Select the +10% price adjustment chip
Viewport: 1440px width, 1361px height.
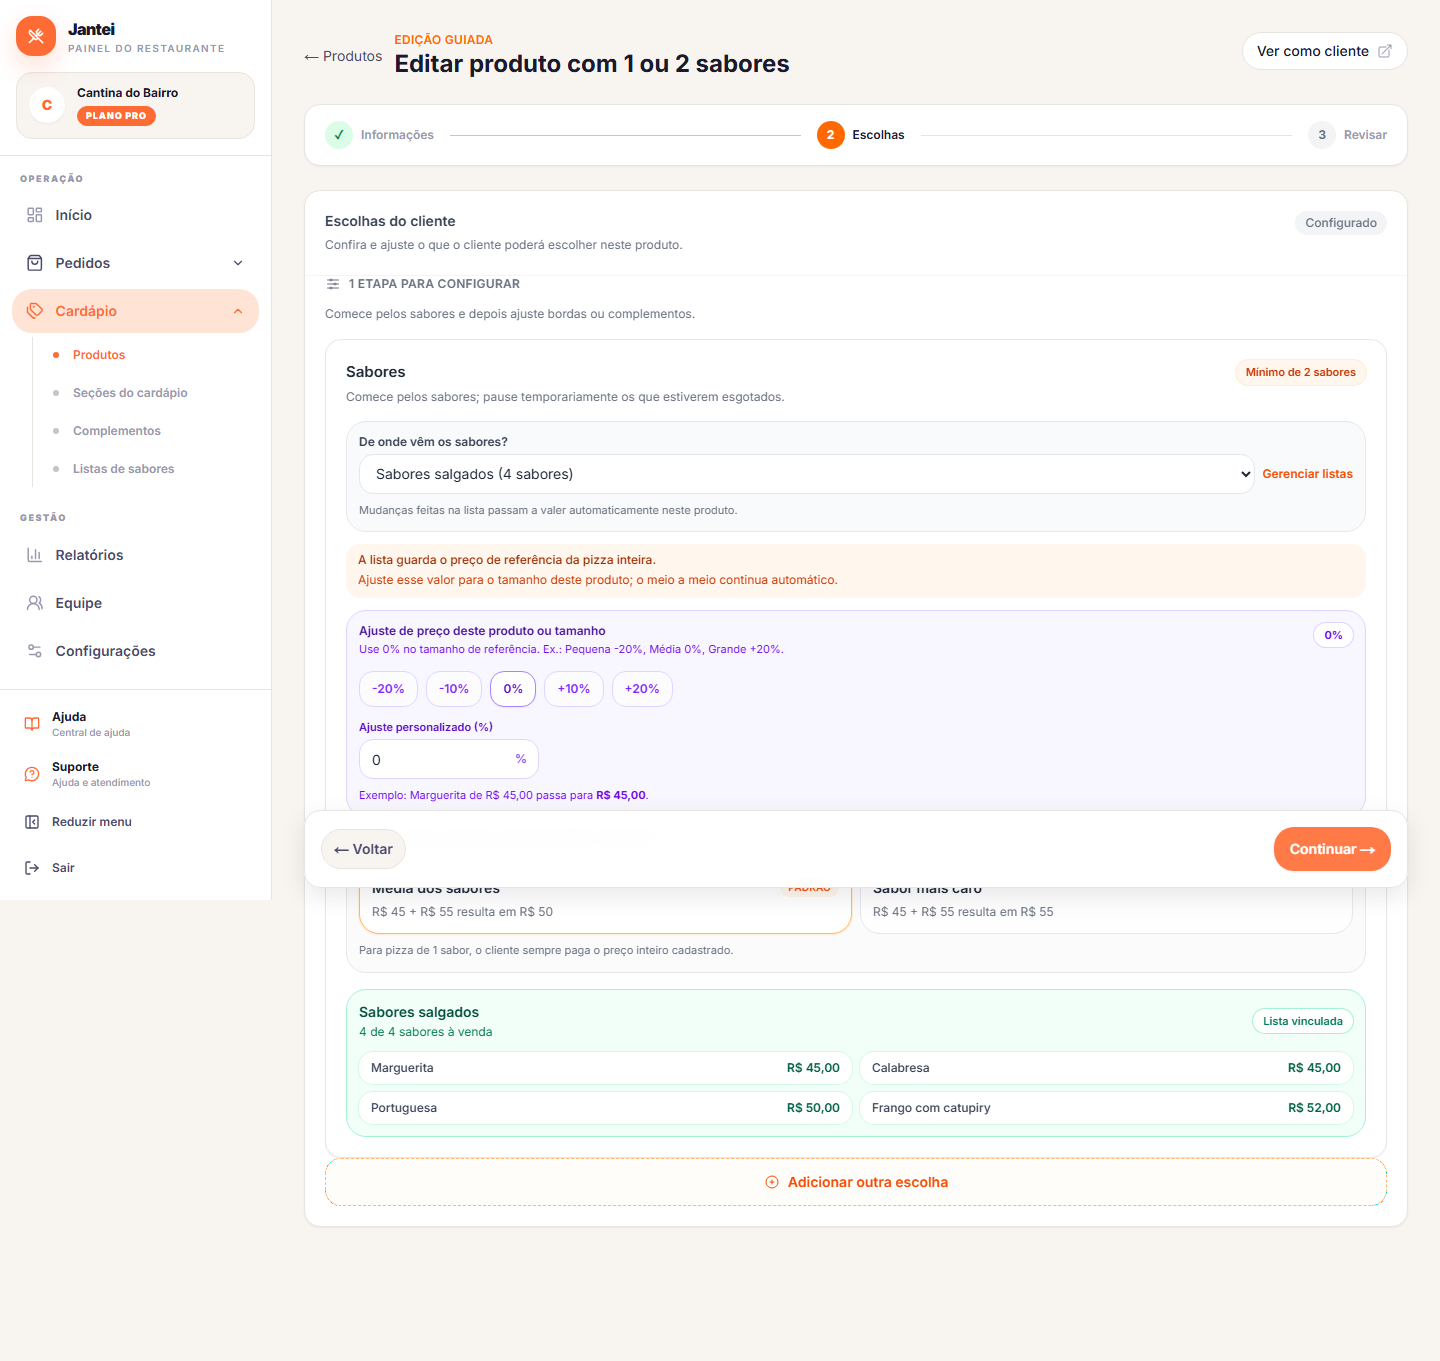tap(574, 689)
